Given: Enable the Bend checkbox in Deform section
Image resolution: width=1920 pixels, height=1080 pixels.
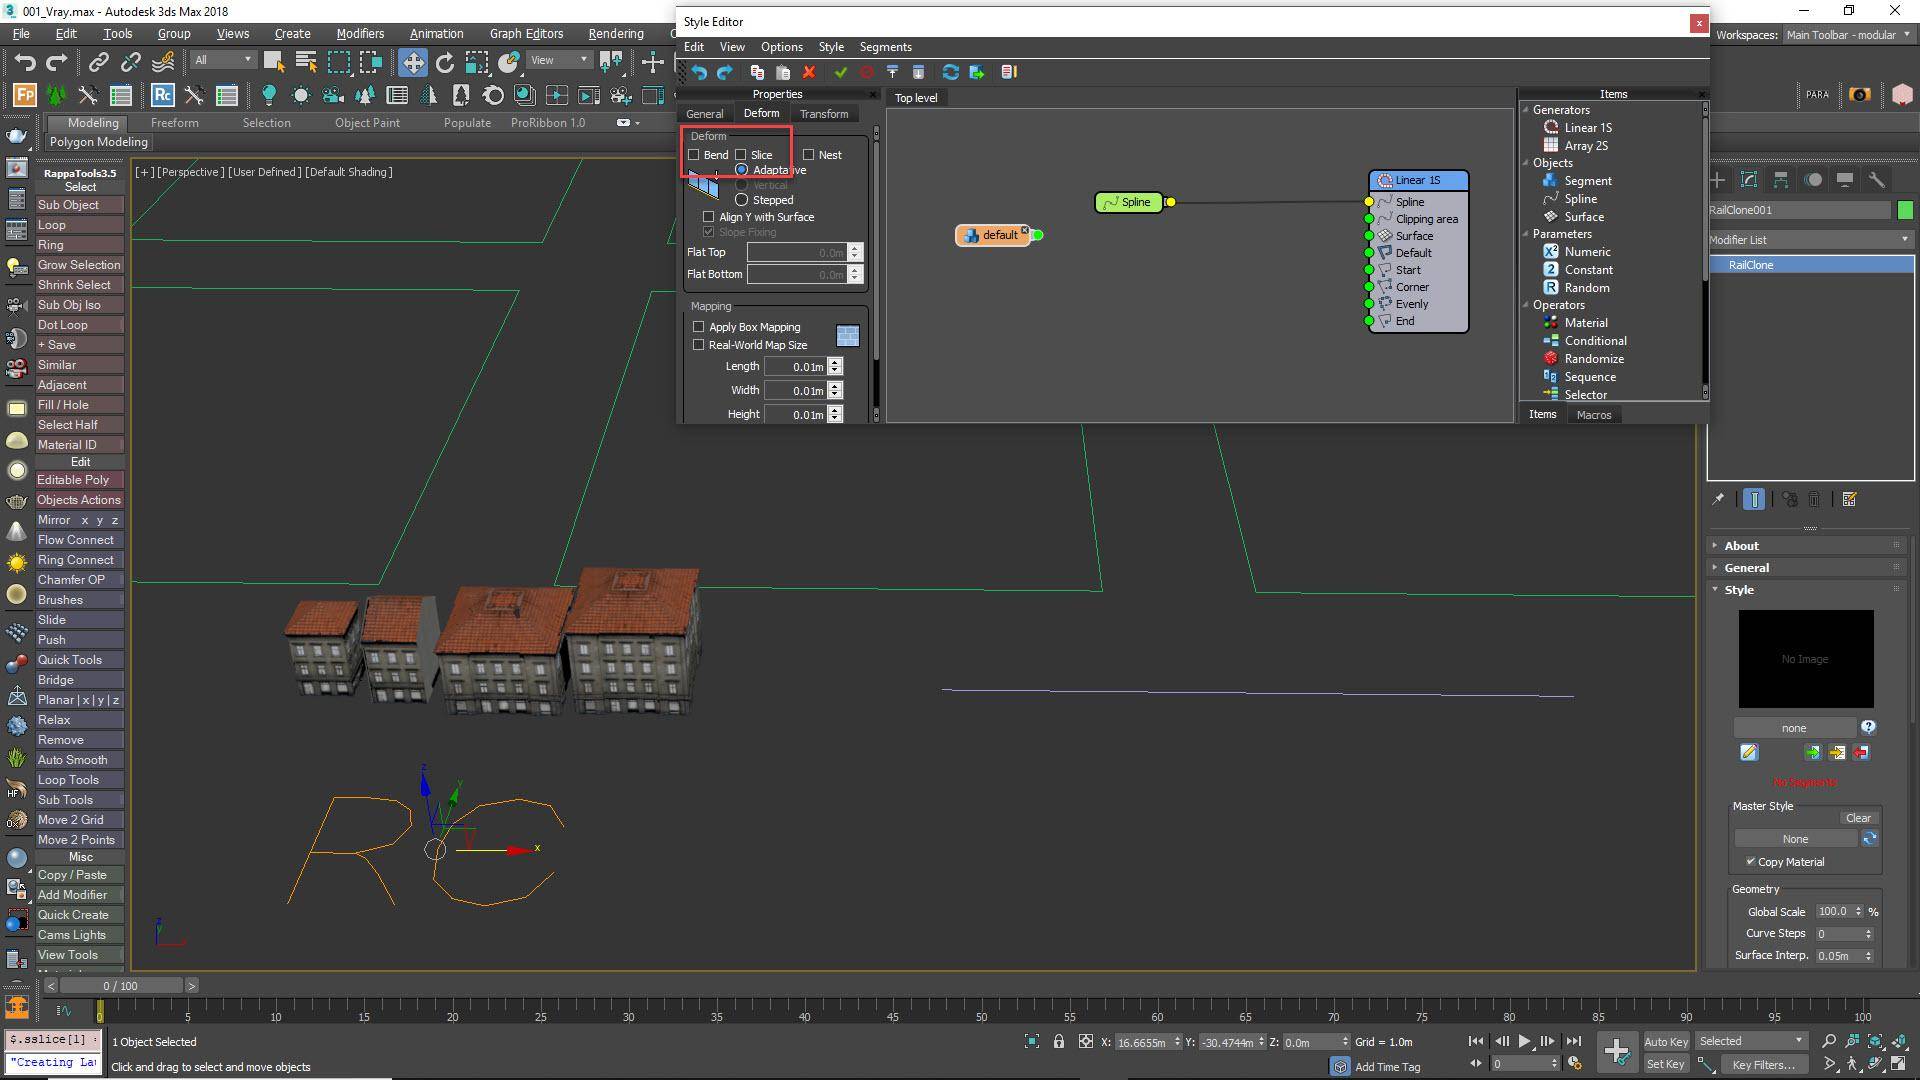Looking at the screenshot, I should click(696, 154).
